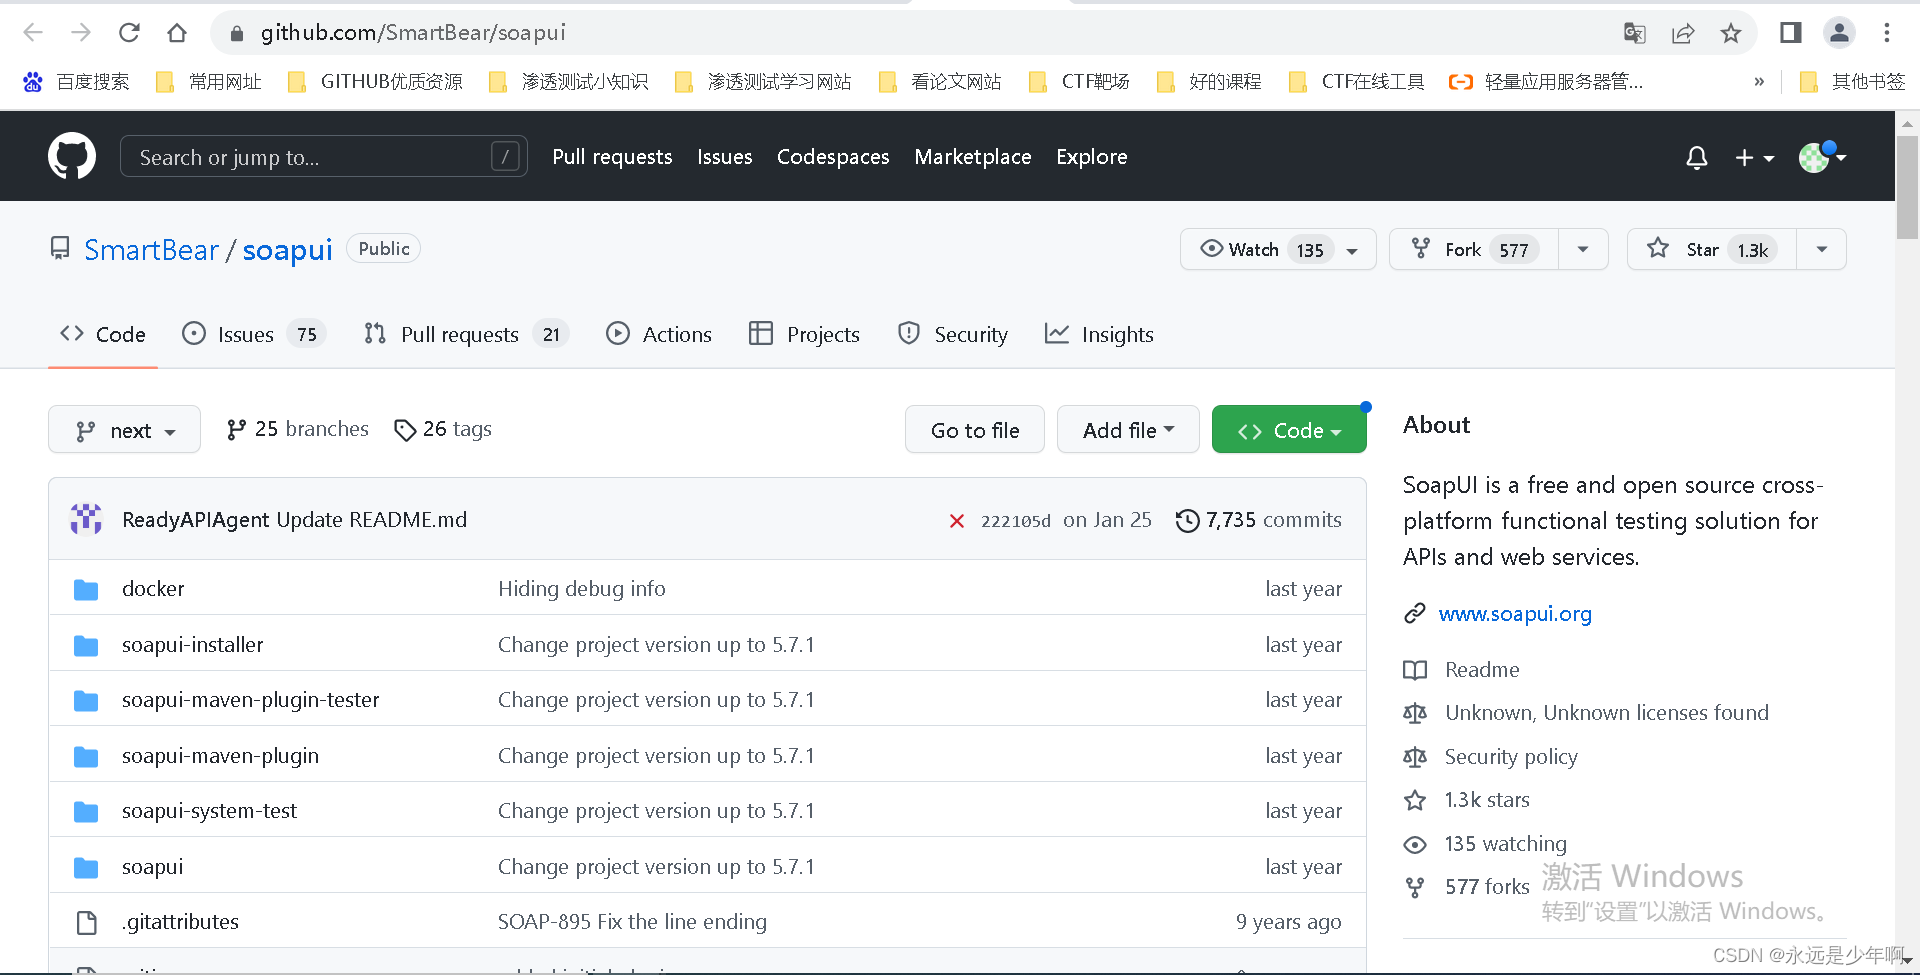Open soapui-maven-plugin folder
Viewport: 1920px width, 975px height.
coord(220,756)
